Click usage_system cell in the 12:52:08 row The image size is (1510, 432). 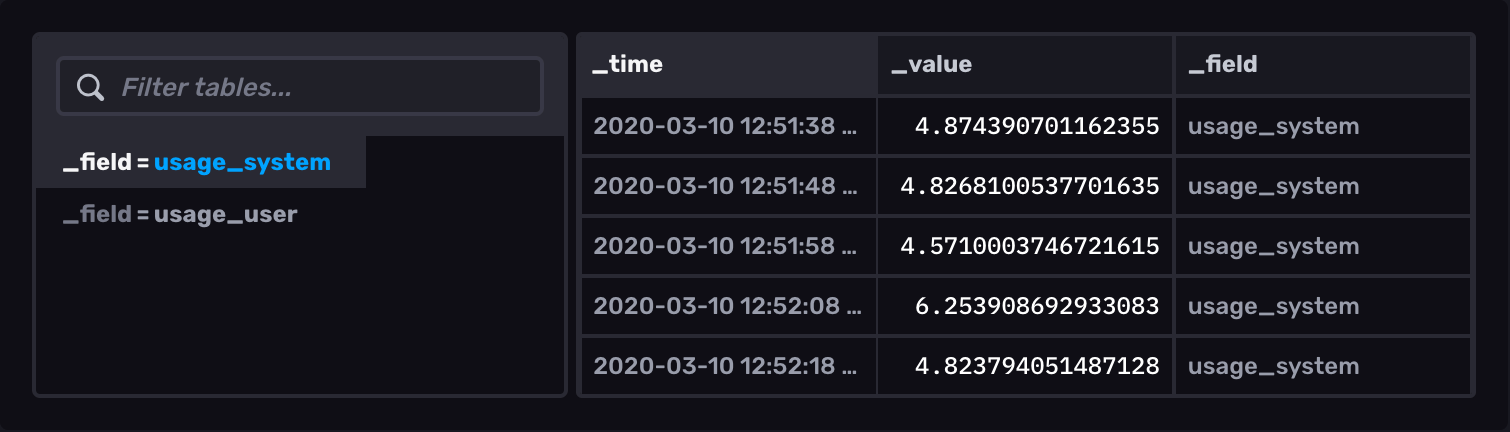click(x=1273, y=306)
